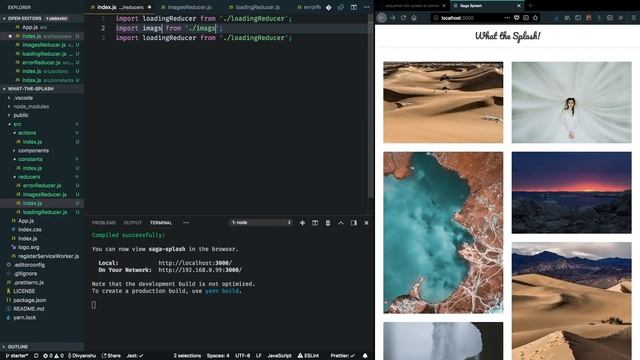Open the Output panel tab
The width and height of the screenshot is (640, 360).
click(x=133, y=223)
